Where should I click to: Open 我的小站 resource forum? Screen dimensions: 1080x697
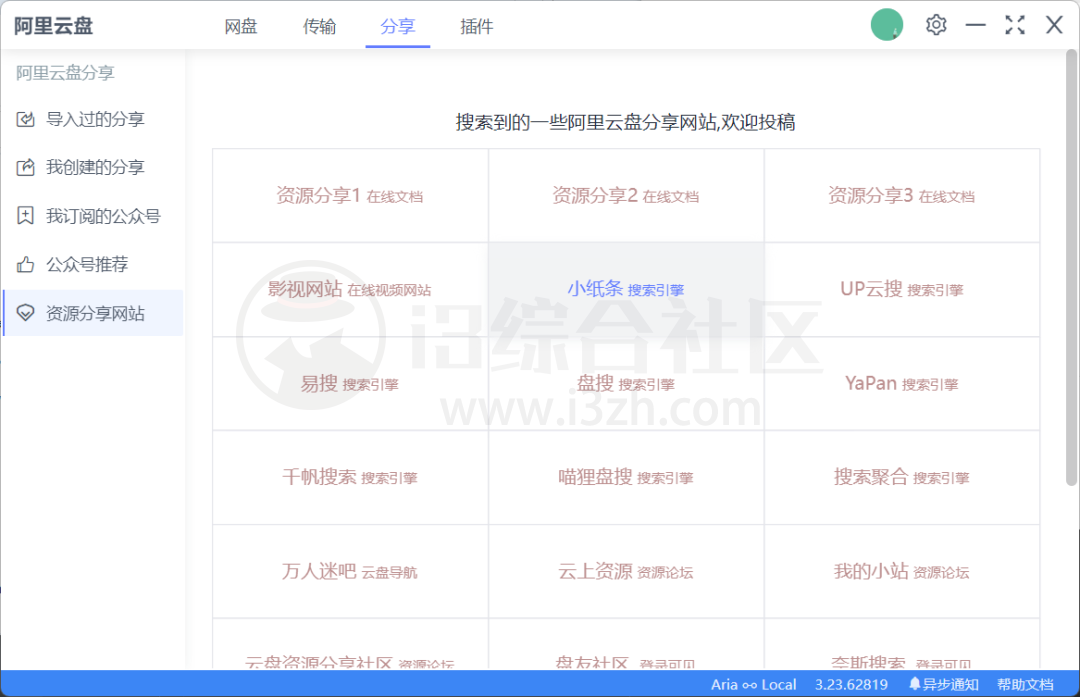click(901, 572)
